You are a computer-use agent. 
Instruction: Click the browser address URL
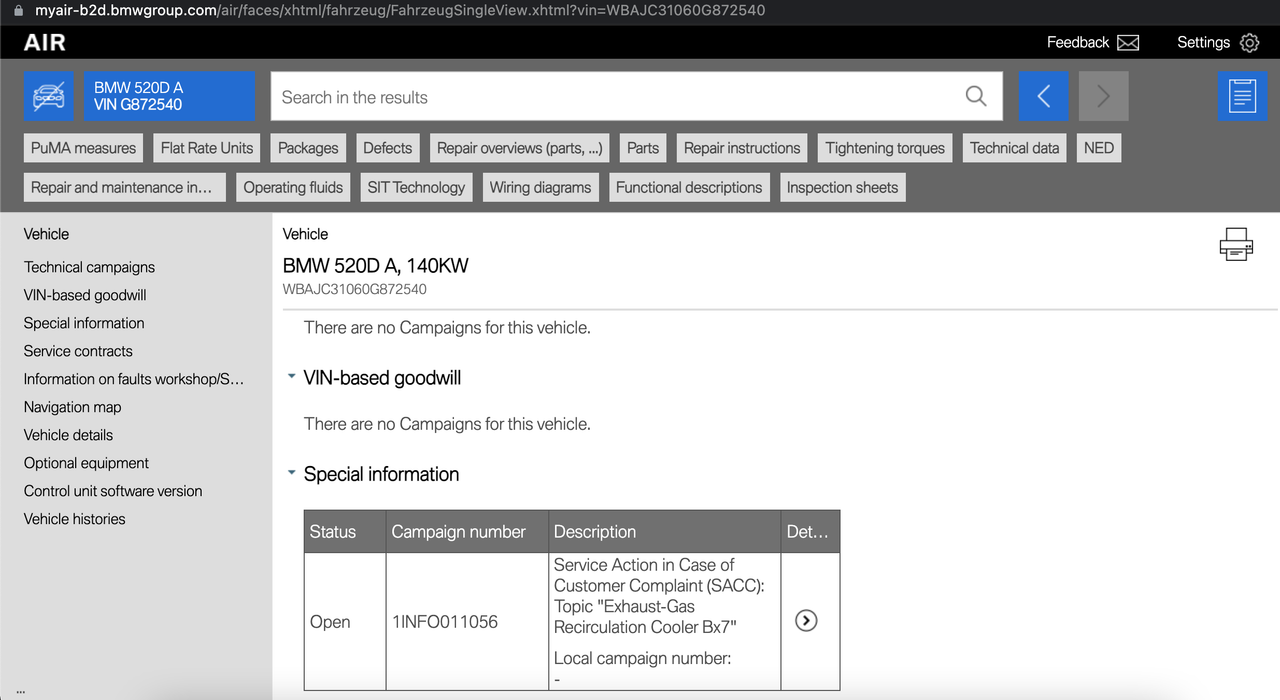[x=400, y=11]
